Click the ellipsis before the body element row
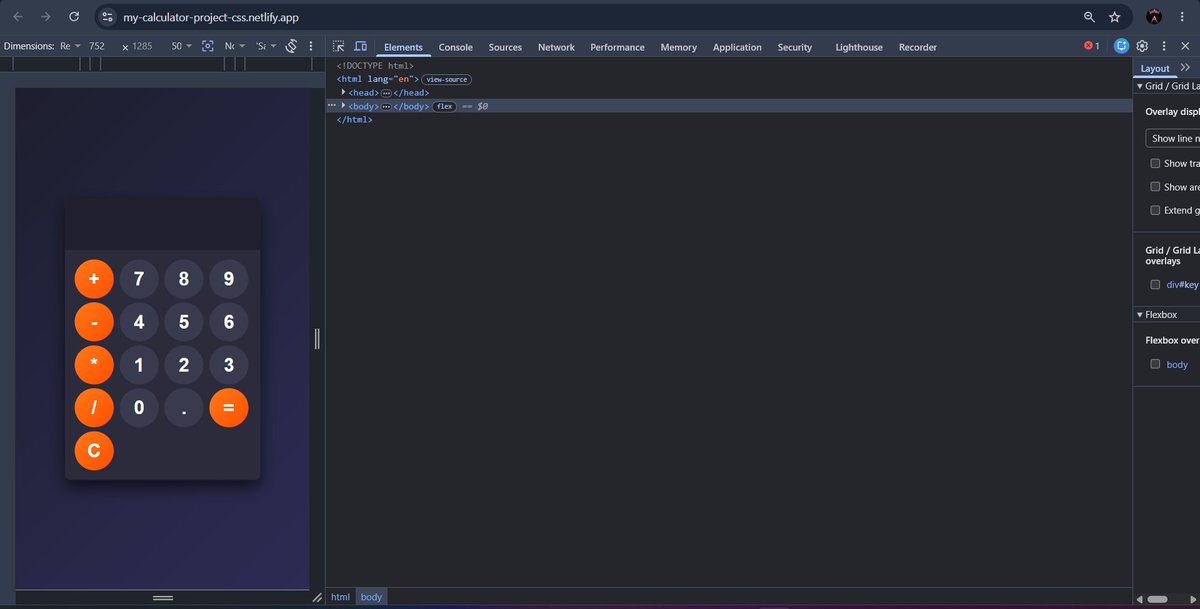Image resolution: width=1200 pixels, height=609 pixels. click(x=332, y=105)
